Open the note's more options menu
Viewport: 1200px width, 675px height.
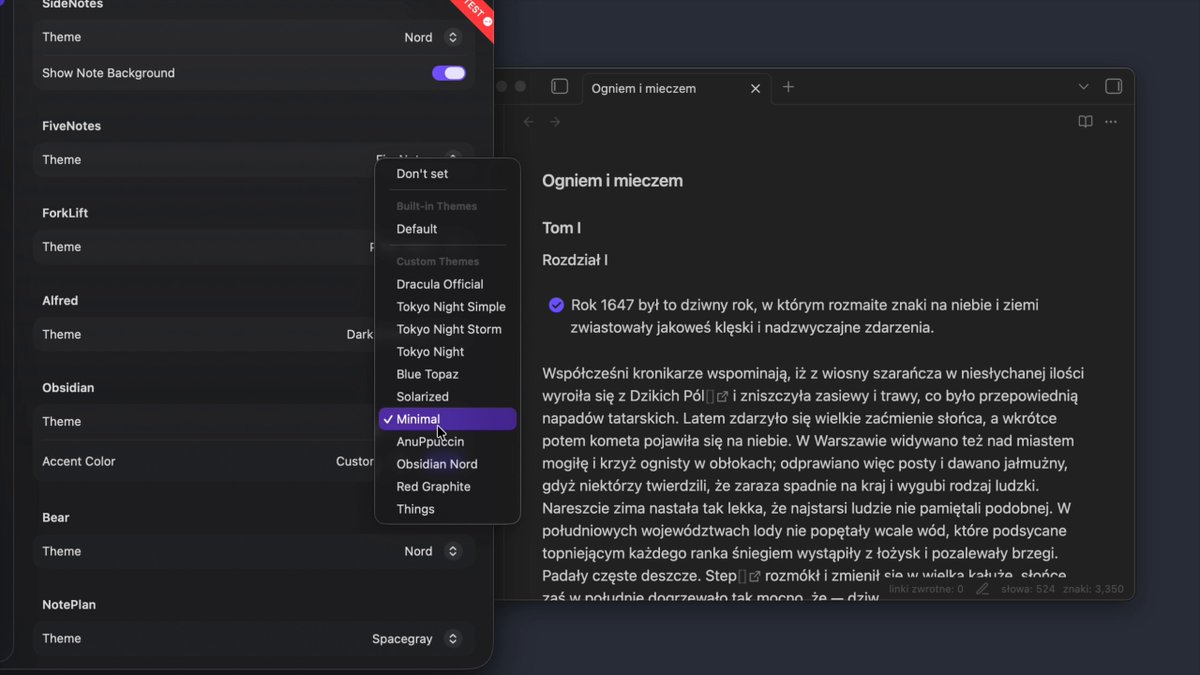[x=1111, y=122]
